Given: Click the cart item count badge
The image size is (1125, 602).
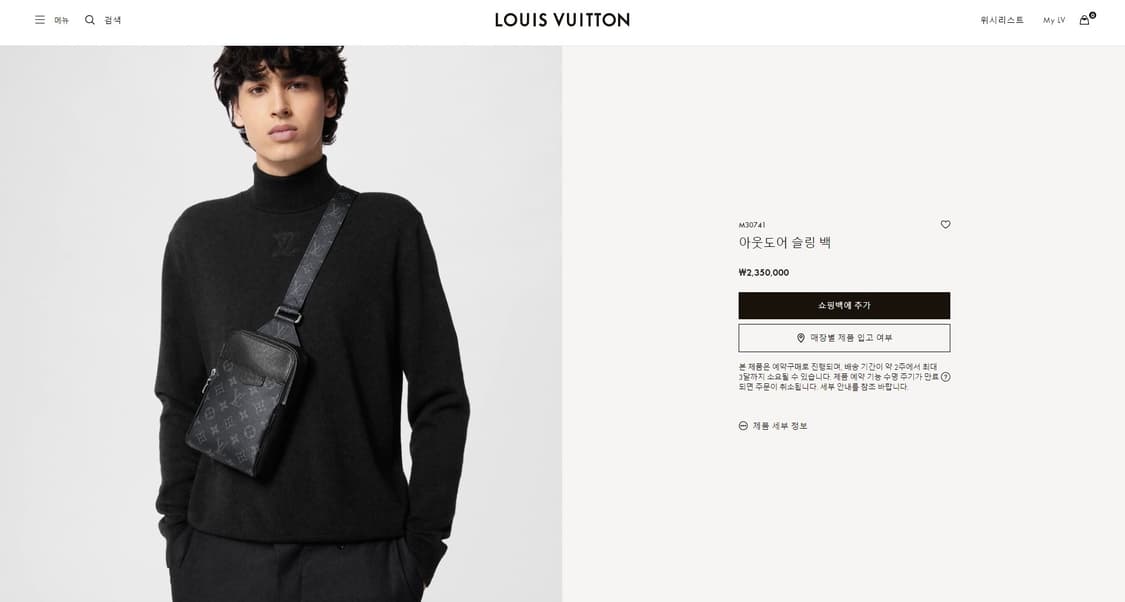Looking at the screenshot, I should (1092, 15).
